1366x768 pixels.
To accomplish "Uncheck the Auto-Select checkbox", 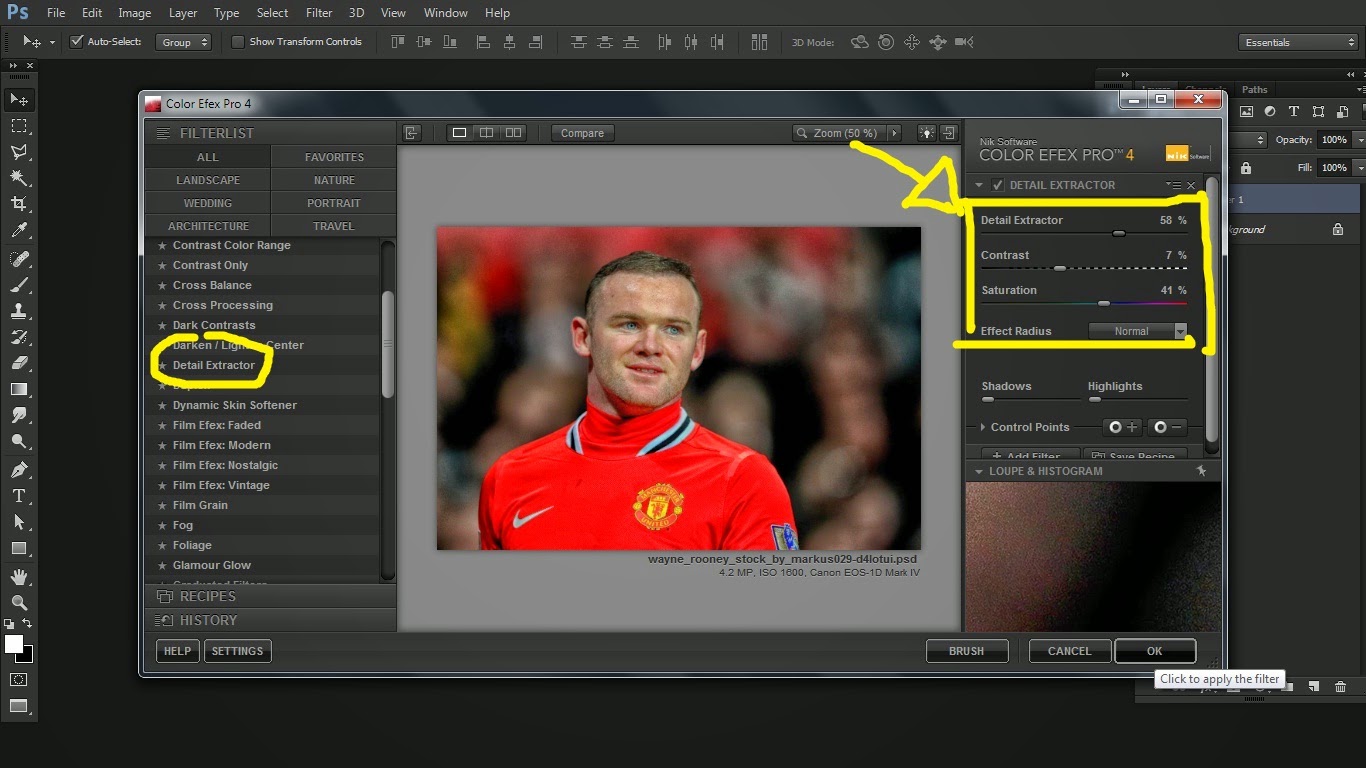I will pos(76,42).
